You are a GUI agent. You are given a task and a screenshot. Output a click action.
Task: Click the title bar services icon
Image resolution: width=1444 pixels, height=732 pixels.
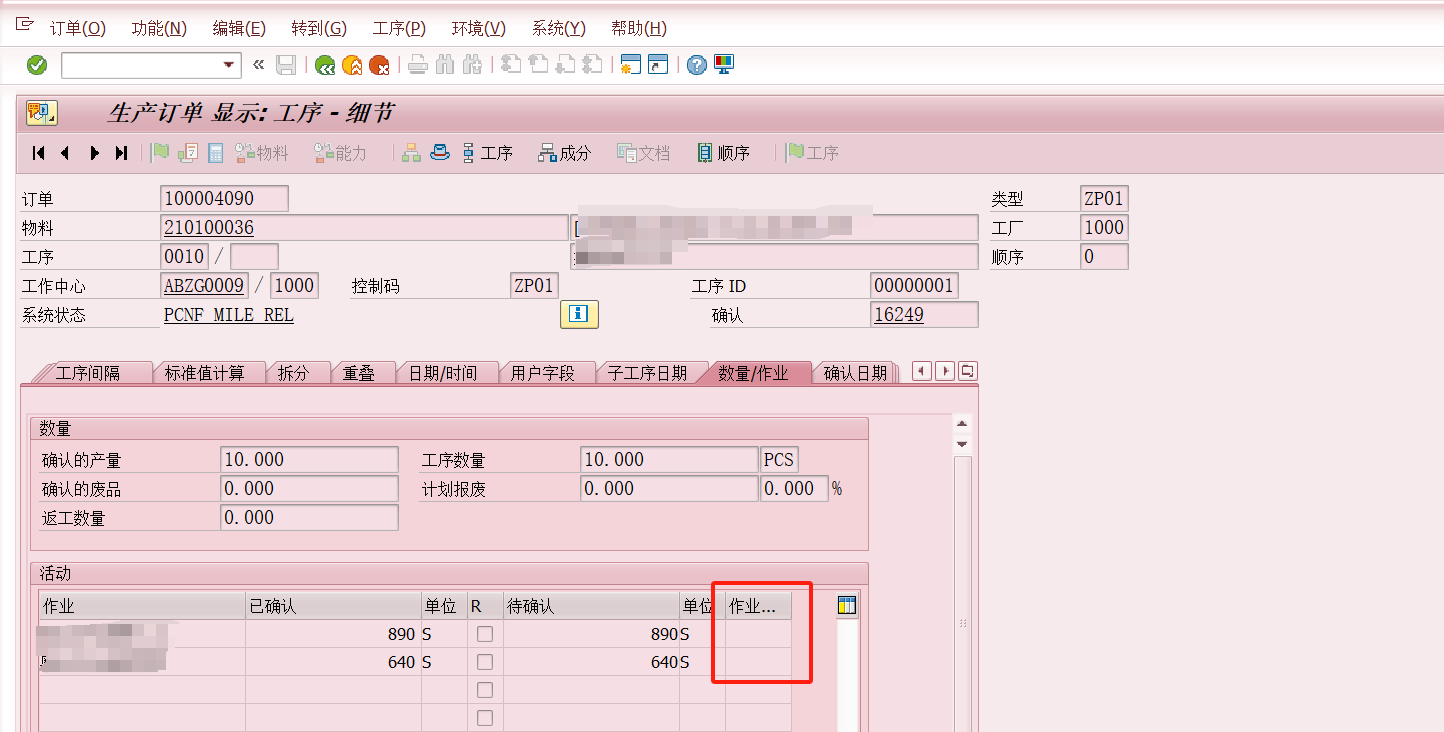42,114
